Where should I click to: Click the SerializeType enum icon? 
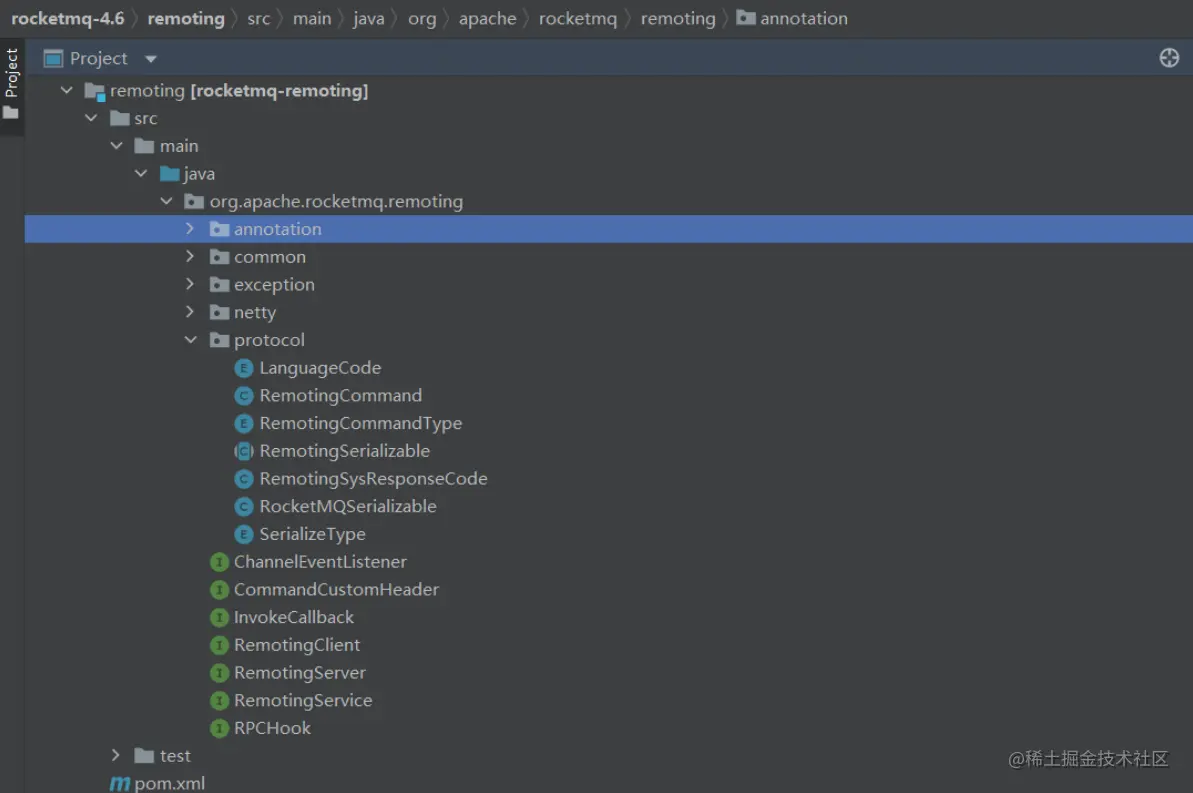(x=243, y=534)
